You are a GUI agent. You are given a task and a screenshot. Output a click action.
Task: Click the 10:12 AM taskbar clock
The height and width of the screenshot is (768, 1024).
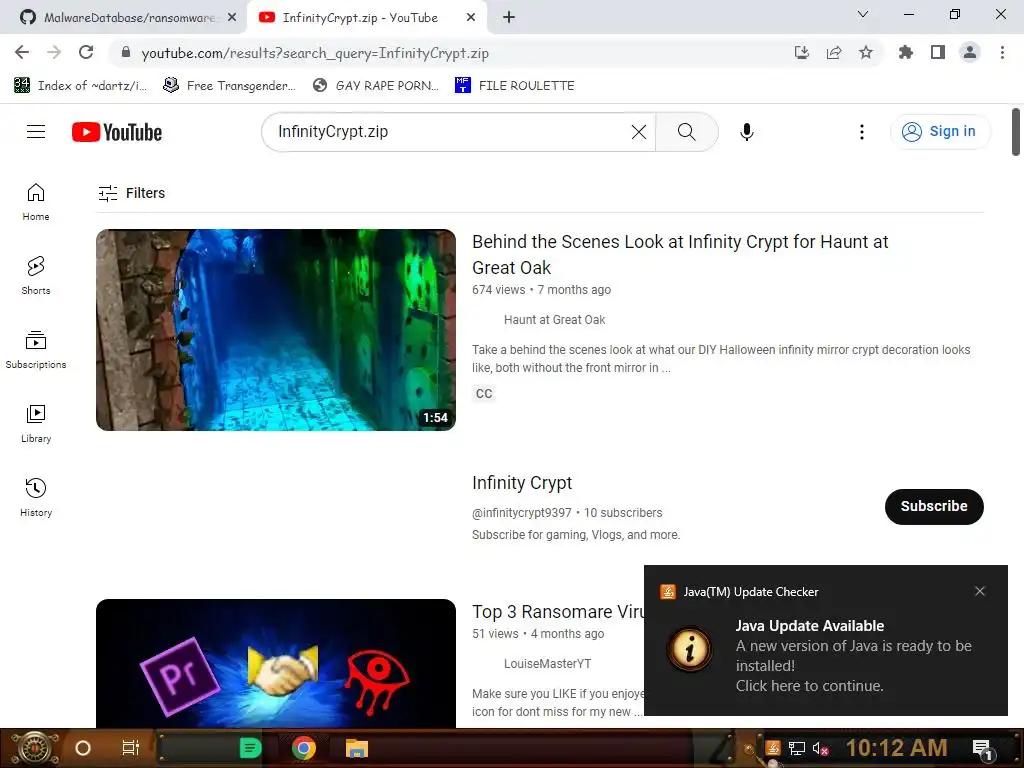[x=897, y=748]
